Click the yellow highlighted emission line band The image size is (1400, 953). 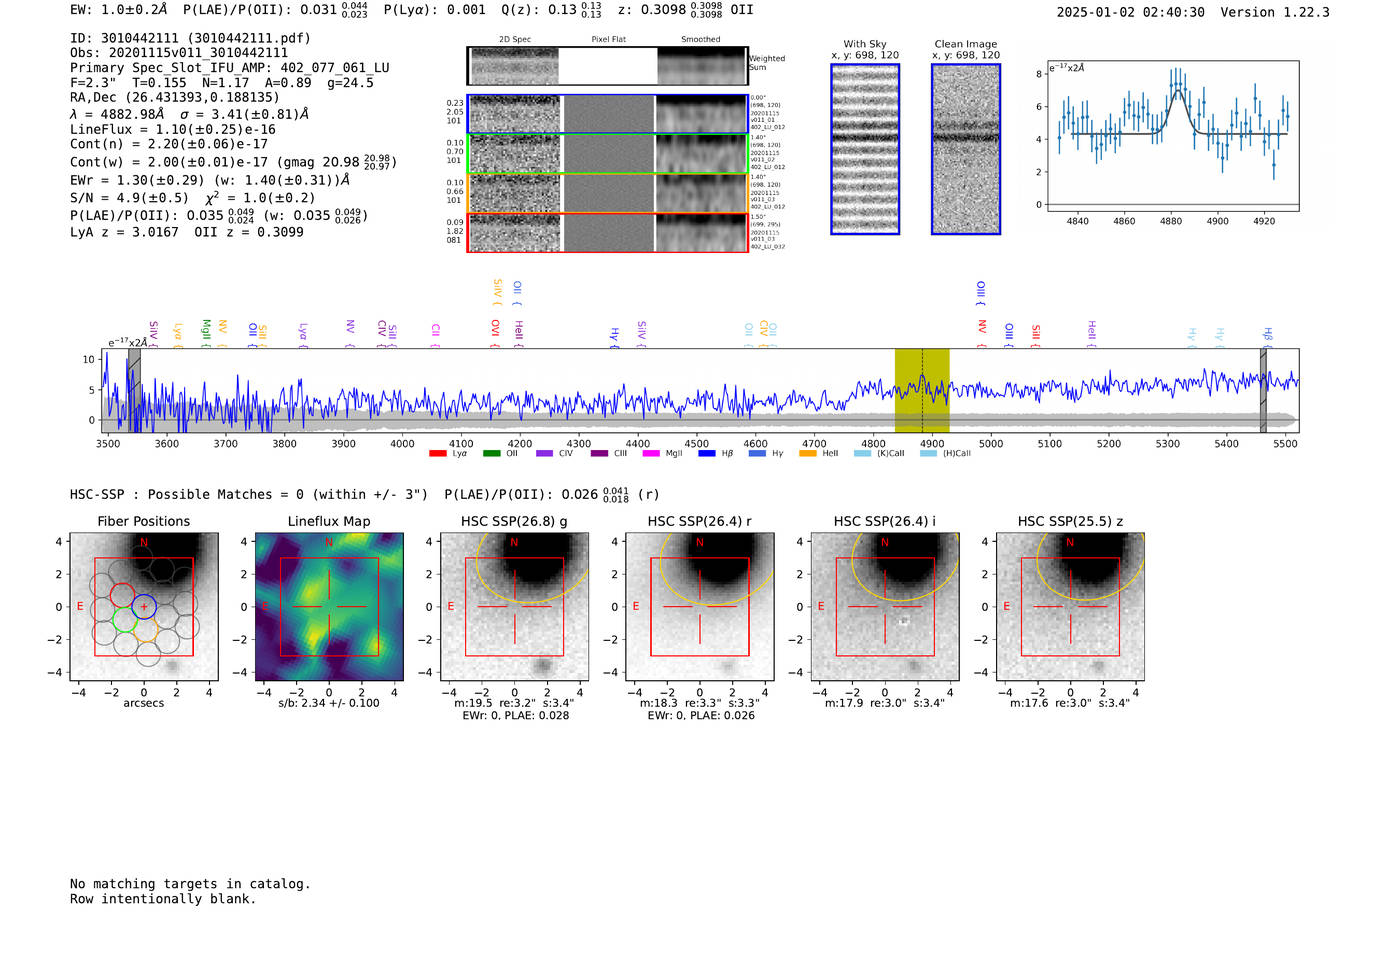pos(922,390)
